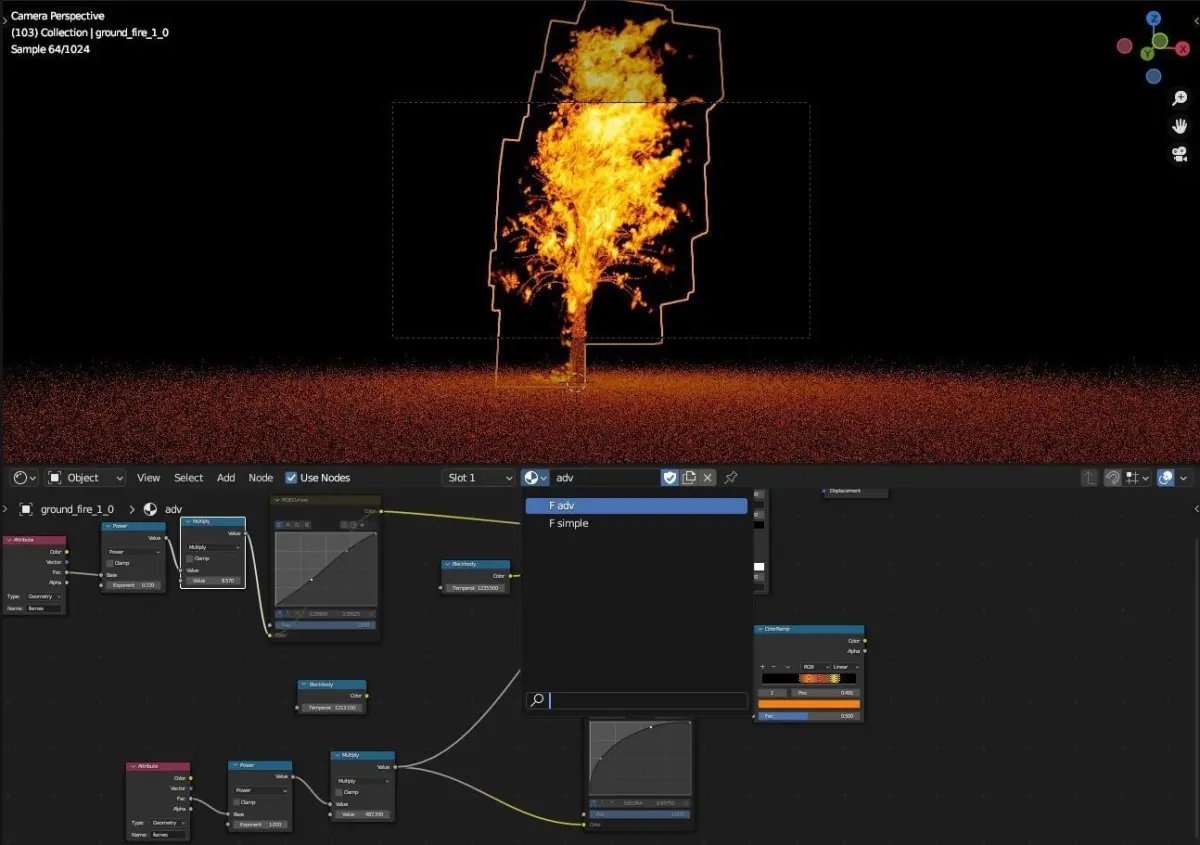Viewport: 1200px width, 845px height.
Task: Open the overlays dropdown arrow
Action: (1184, 478)
